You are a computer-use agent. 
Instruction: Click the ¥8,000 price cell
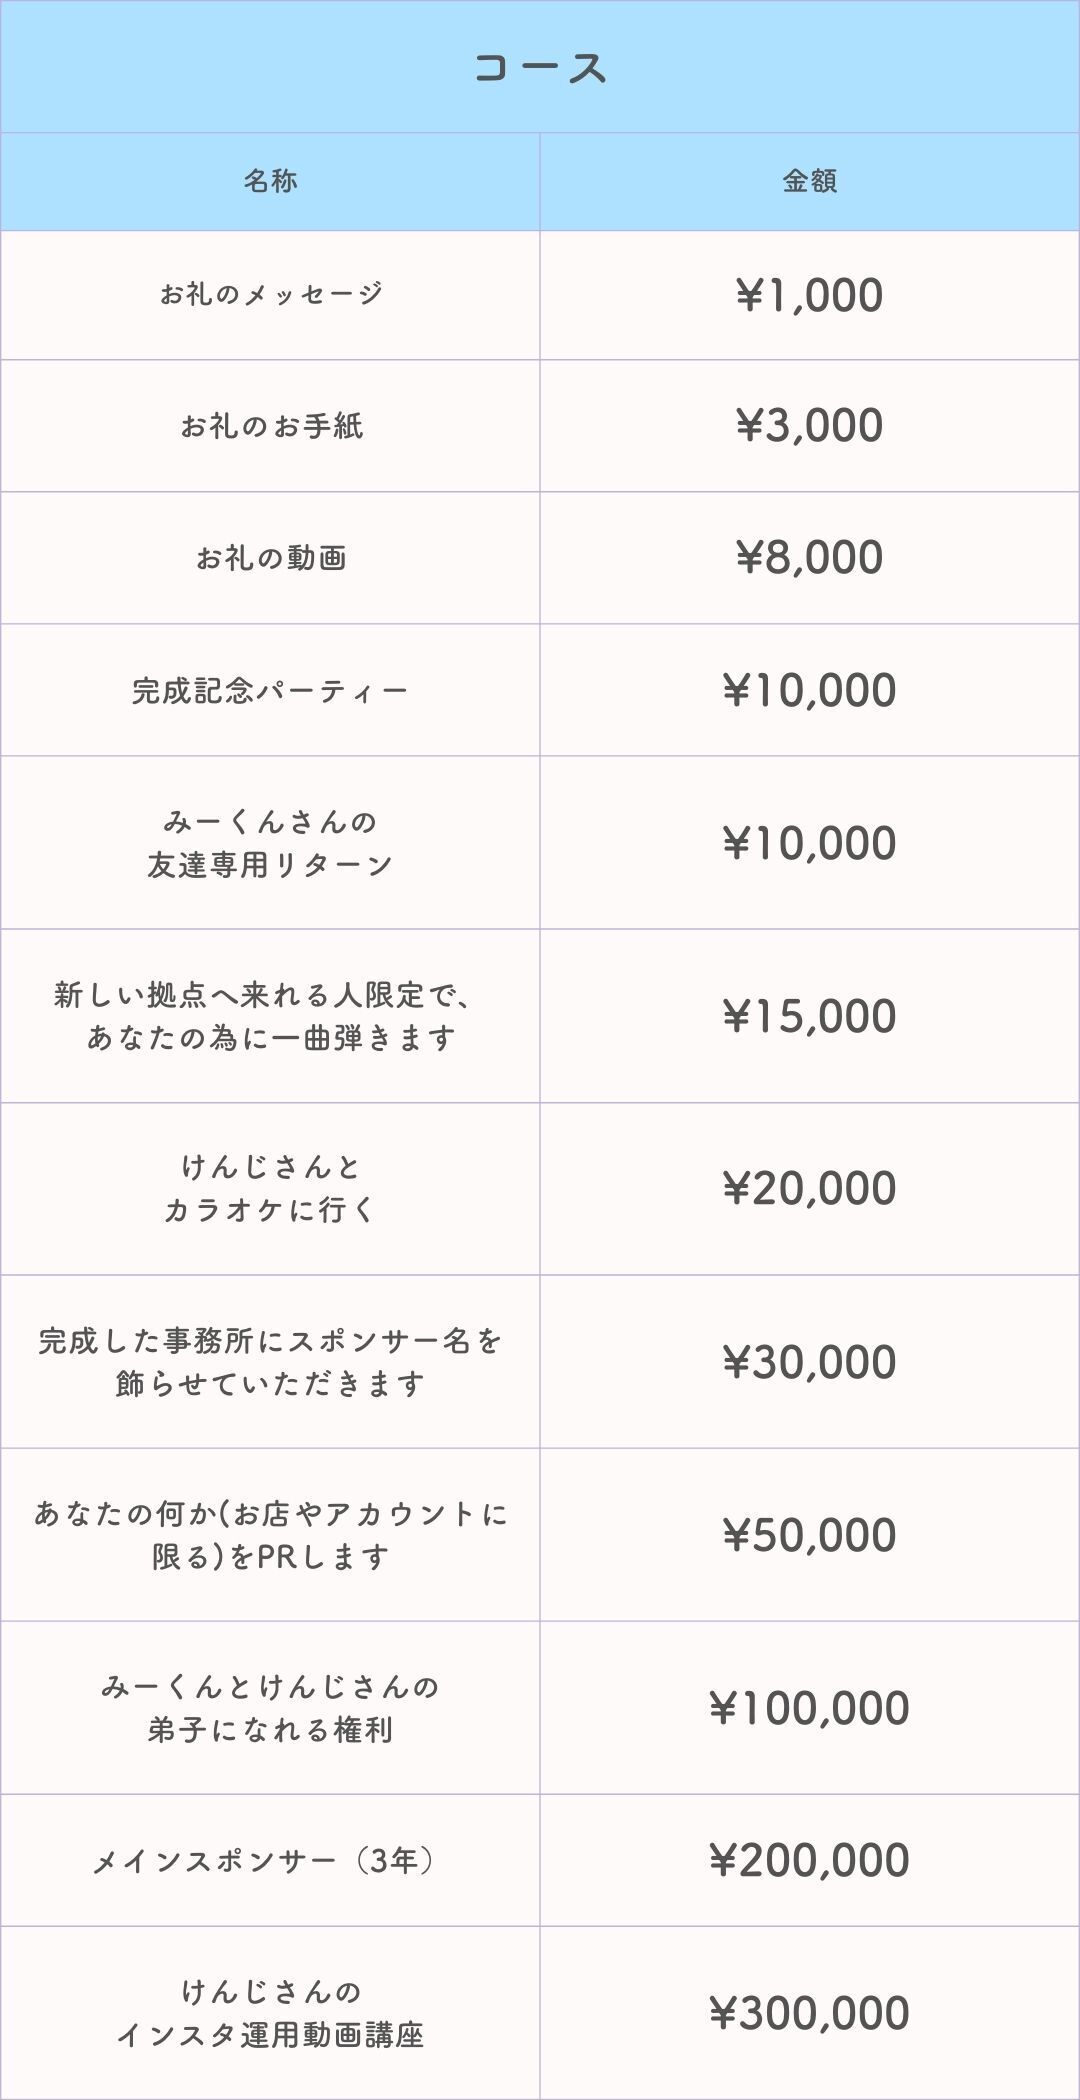pyautogui.click(x=809, y=557)
